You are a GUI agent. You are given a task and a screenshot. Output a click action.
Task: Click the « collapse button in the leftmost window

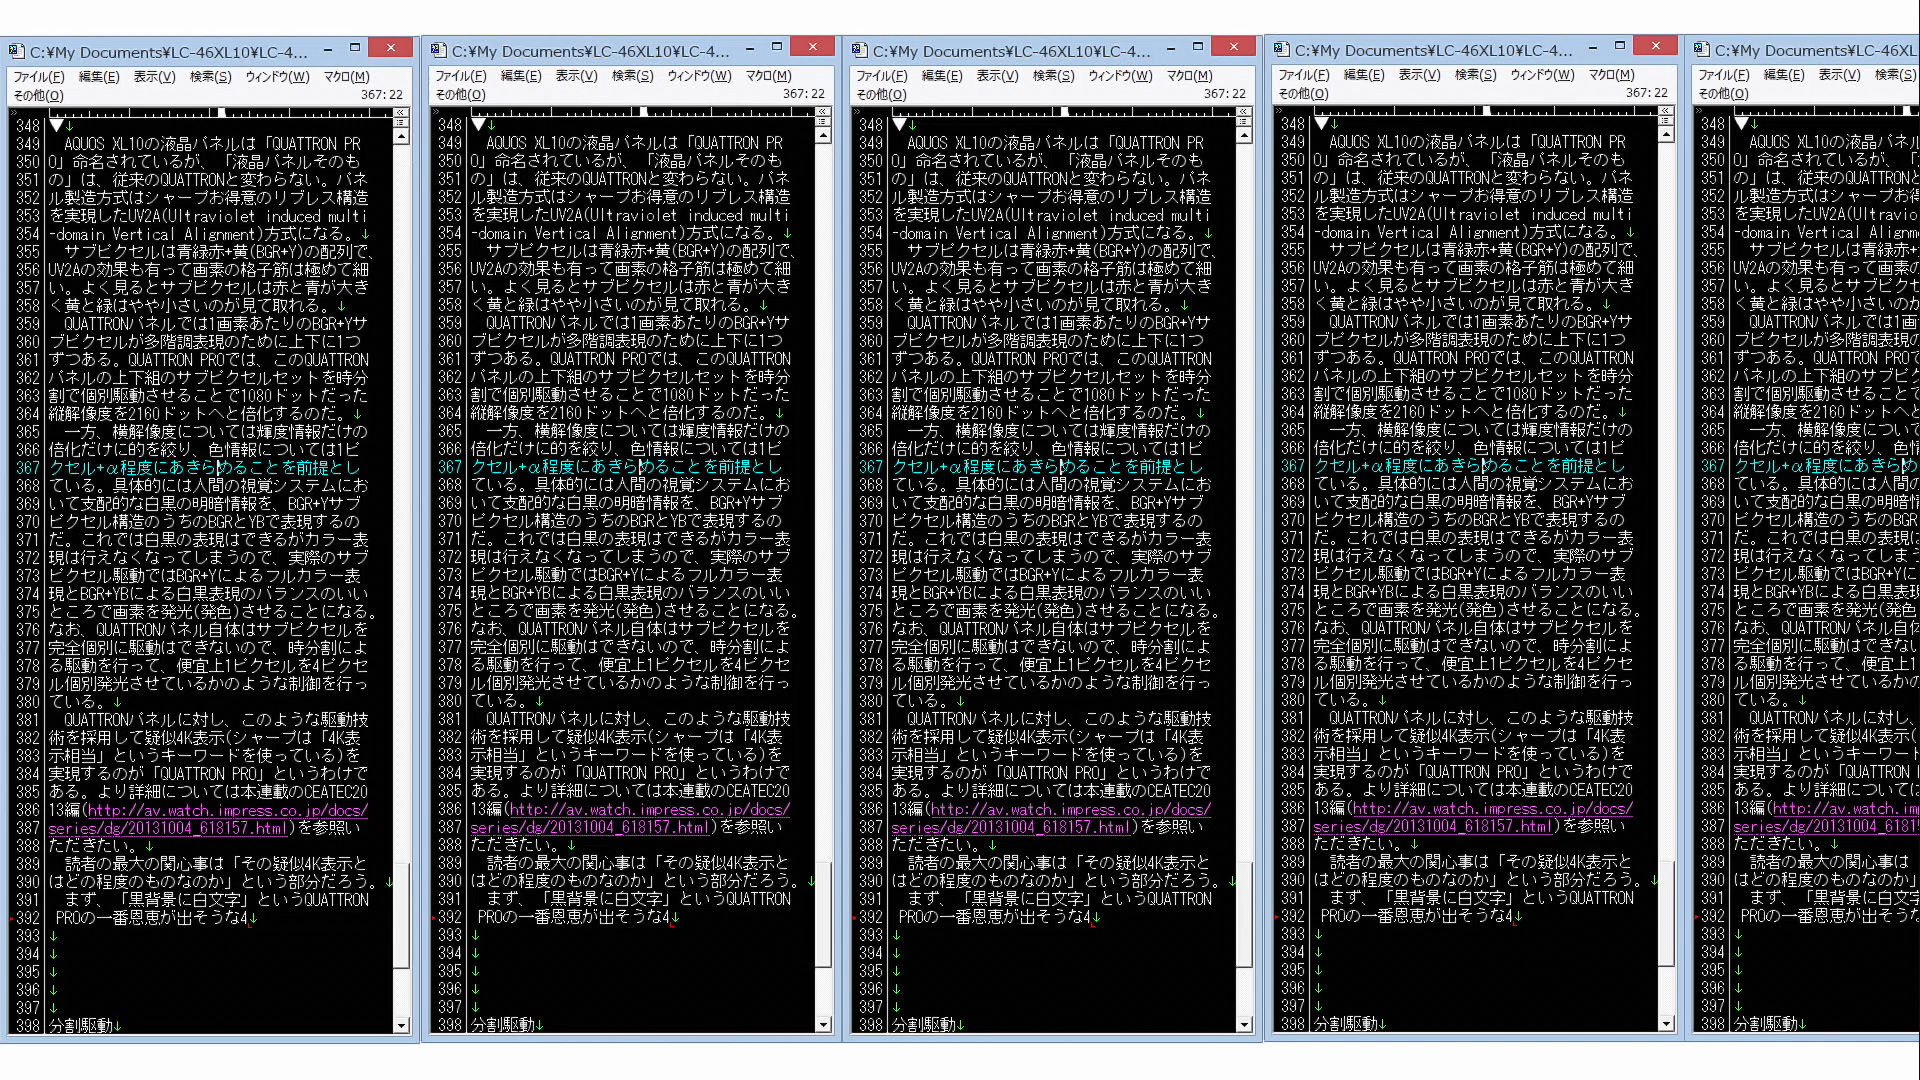click(x=401, y=113)
